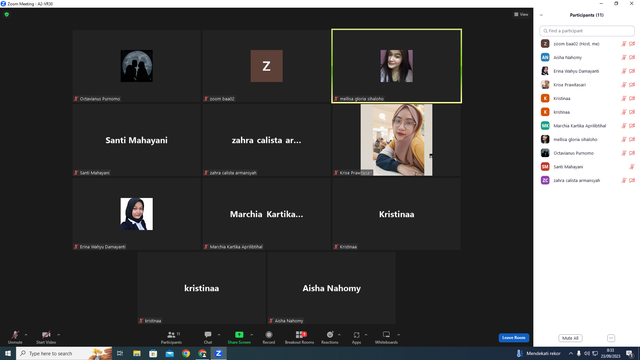Select zahra calista armansyah in participants list
Image resolution: width=640 pixels, height=360 pixels.
pyautogui.click(x=587, y=180)
